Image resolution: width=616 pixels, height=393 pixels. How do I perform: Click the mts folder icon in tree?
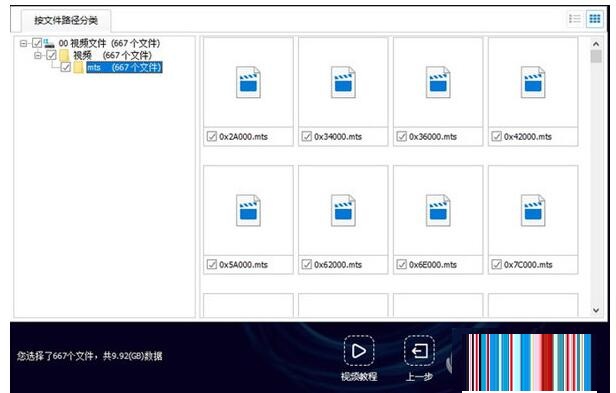tap(79, 67)
